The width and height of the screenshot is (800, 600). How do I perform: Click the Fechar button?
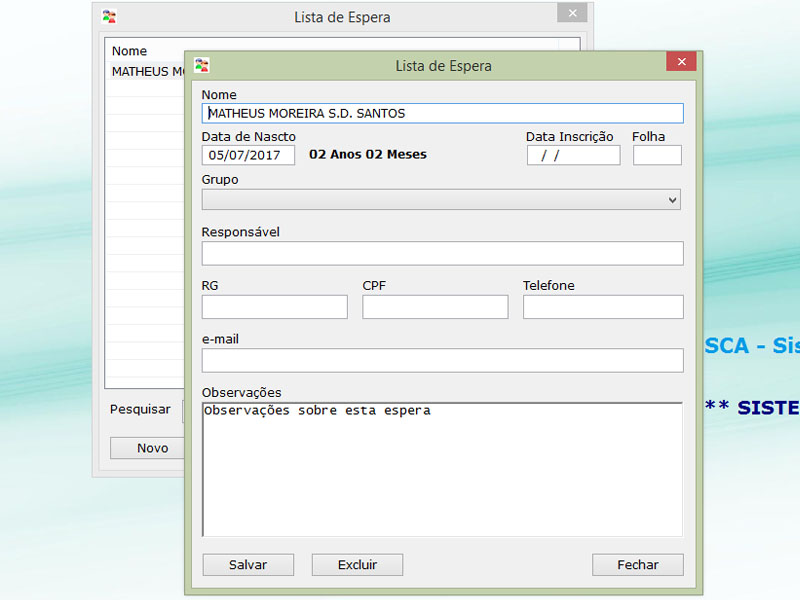(x=637, y=565)
